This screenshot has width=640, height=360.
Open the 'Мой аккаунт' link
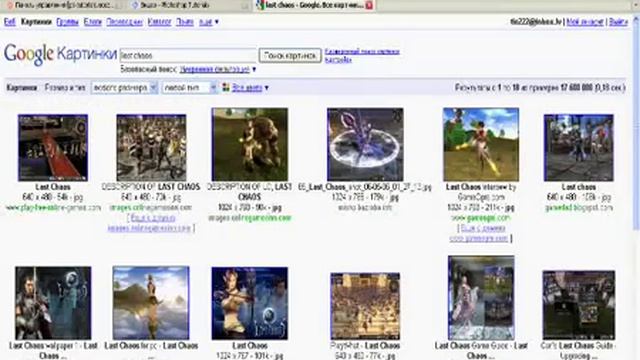click(585, 22)
